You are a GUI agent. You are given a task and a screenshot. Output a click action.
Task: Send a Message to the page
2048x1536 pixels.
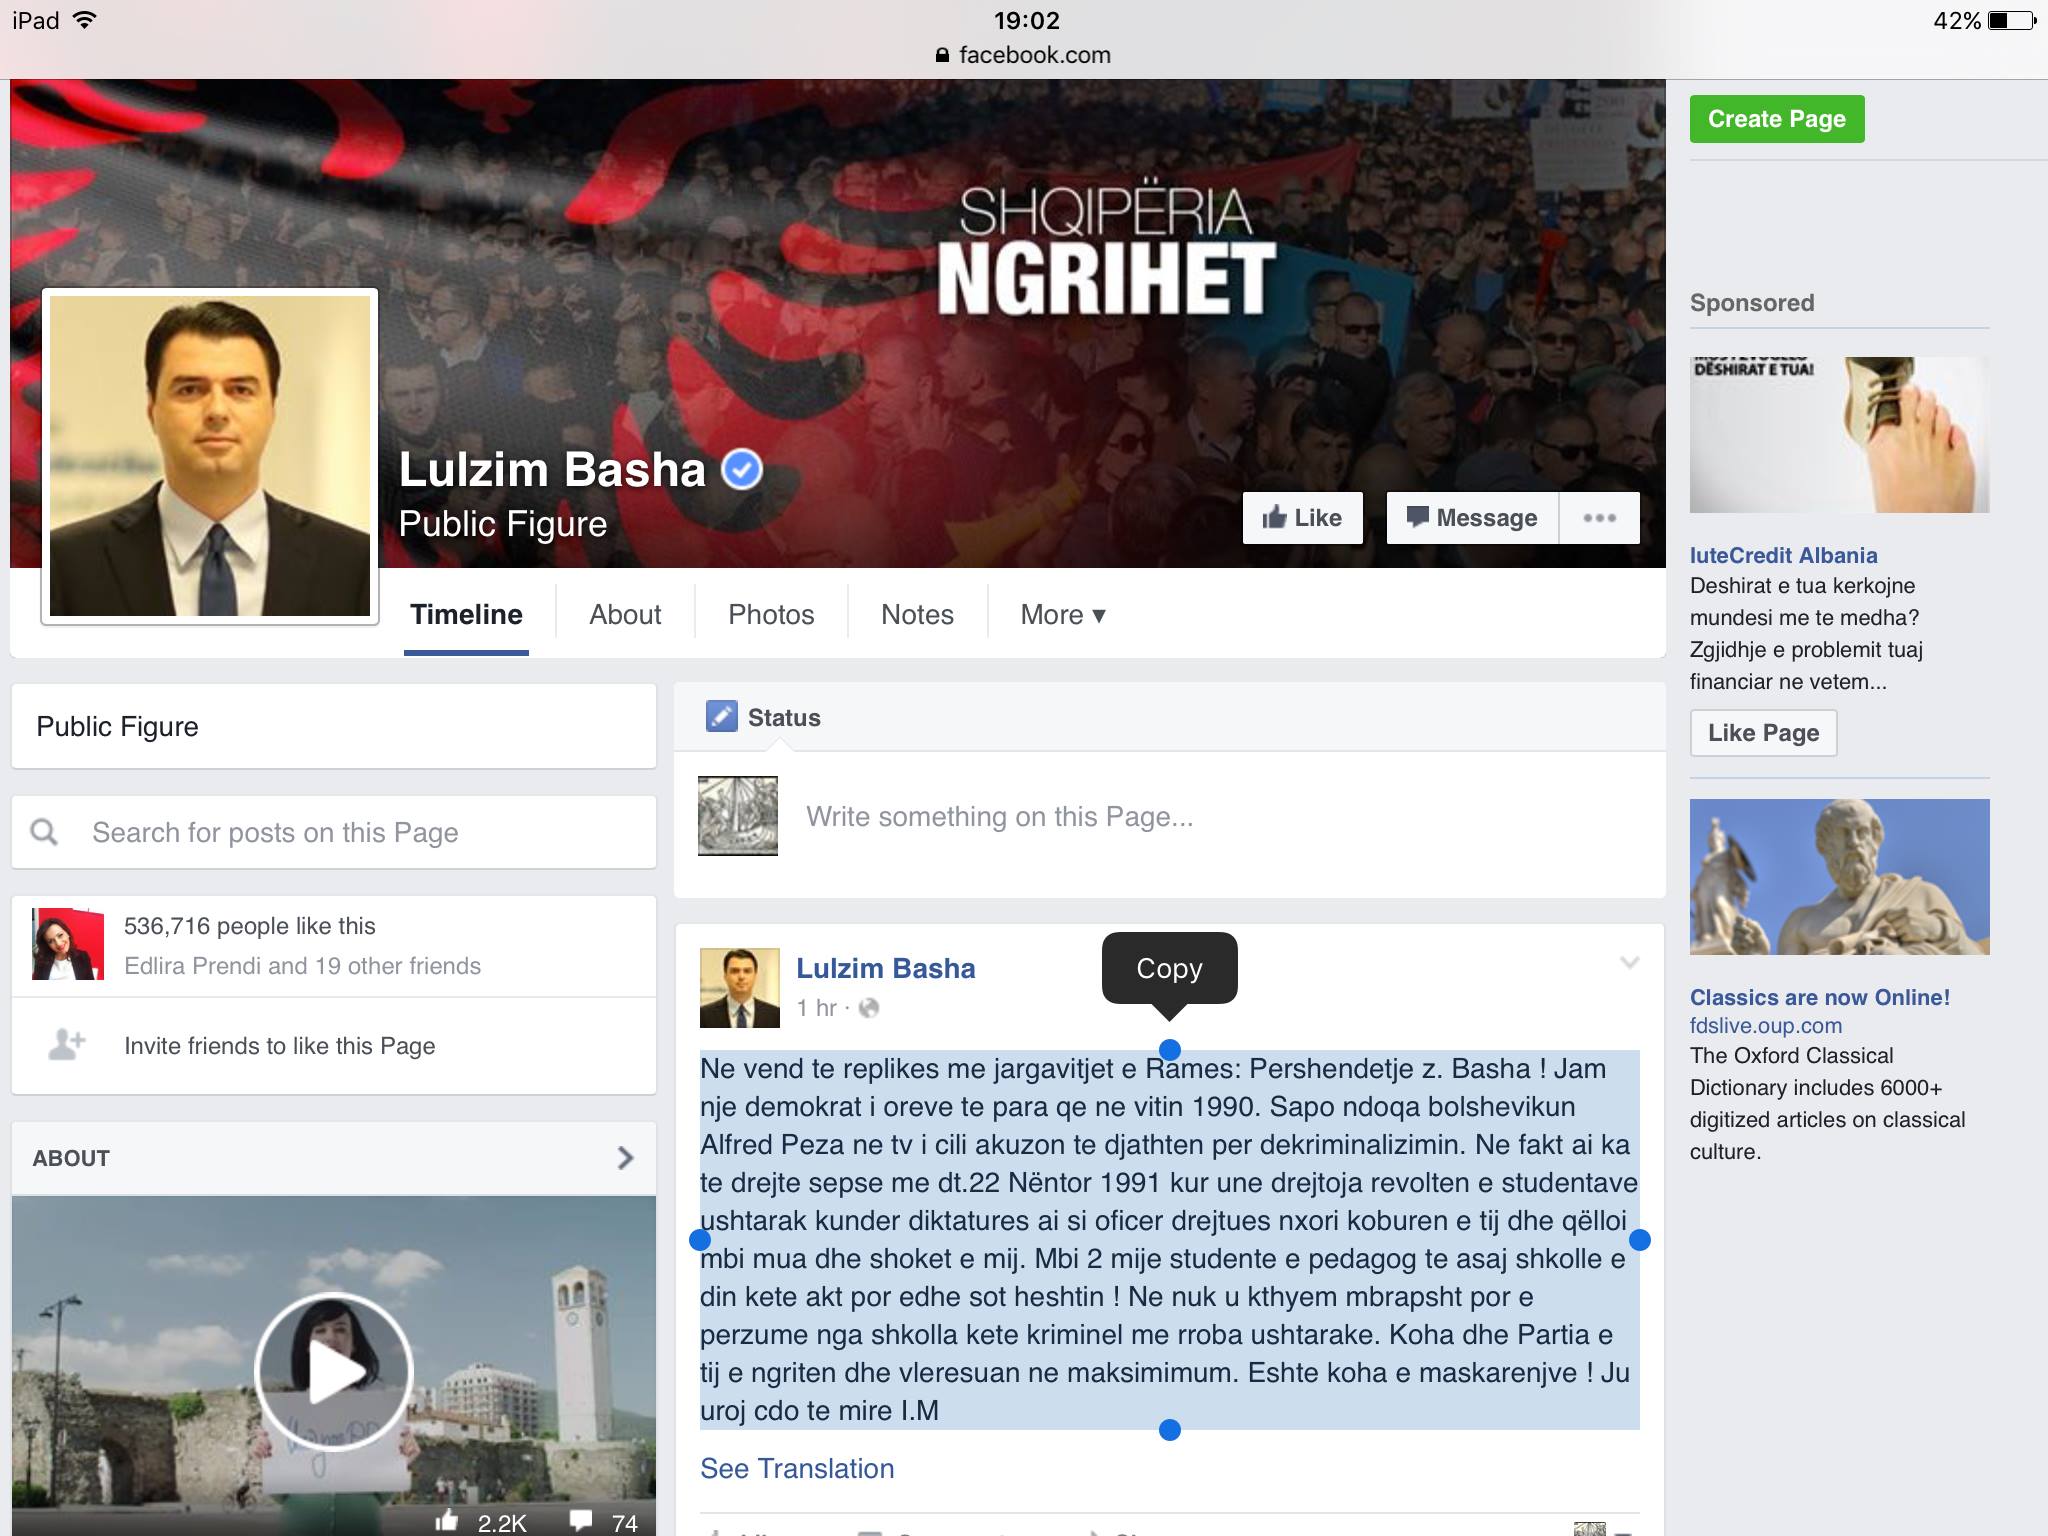point(1472,518)
